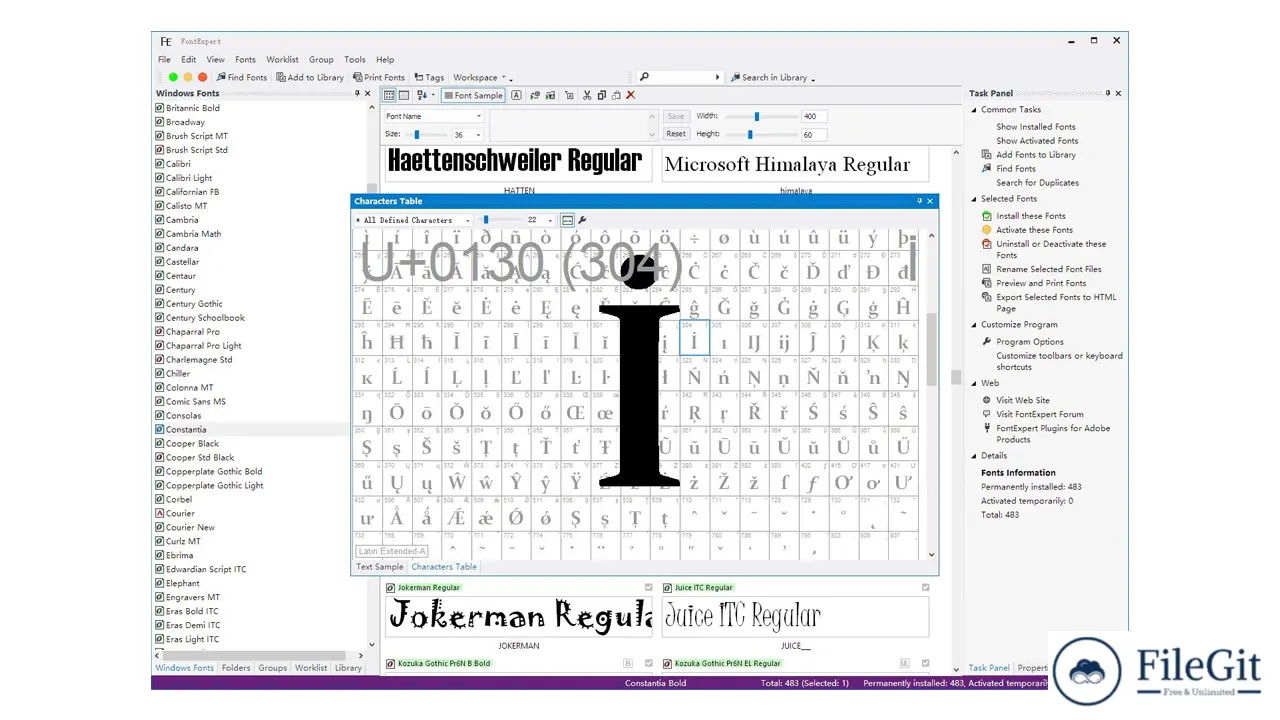This screenshot has width=1280, height=720.
Task: Click Uninstall or Deactivate these Fonts
Action: click(1044, 249)
